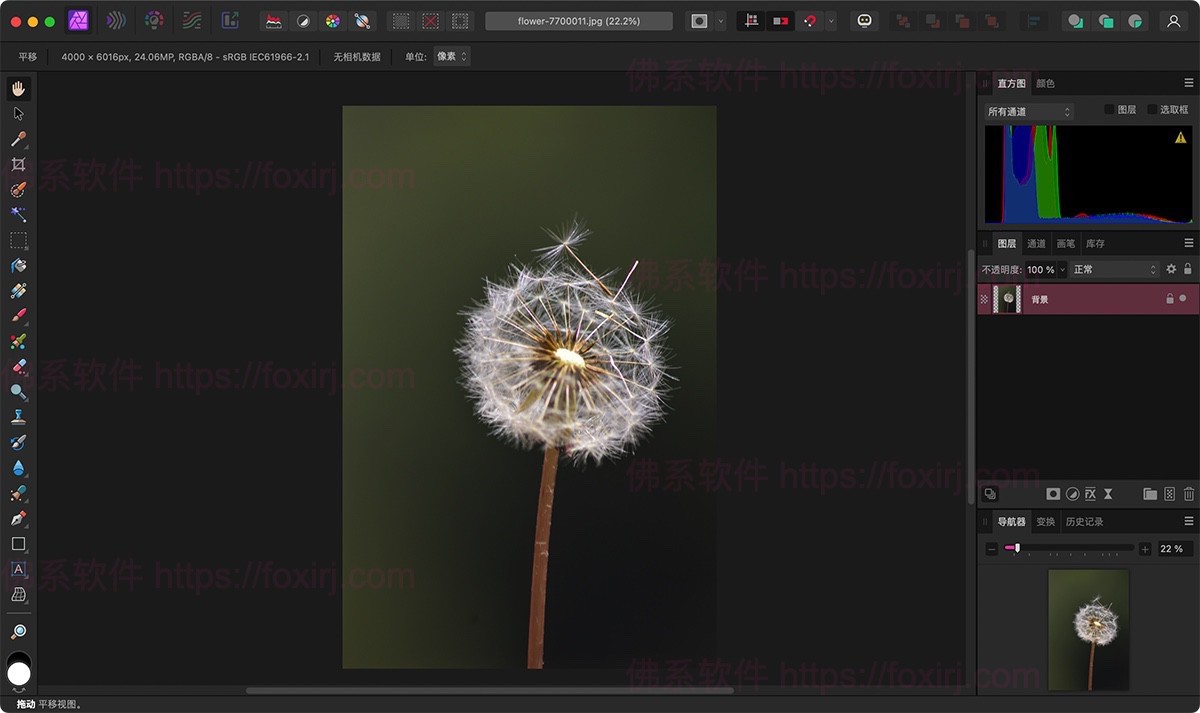
Task: Select the Artistic Text tool
Action: click(x=18, y=569)
